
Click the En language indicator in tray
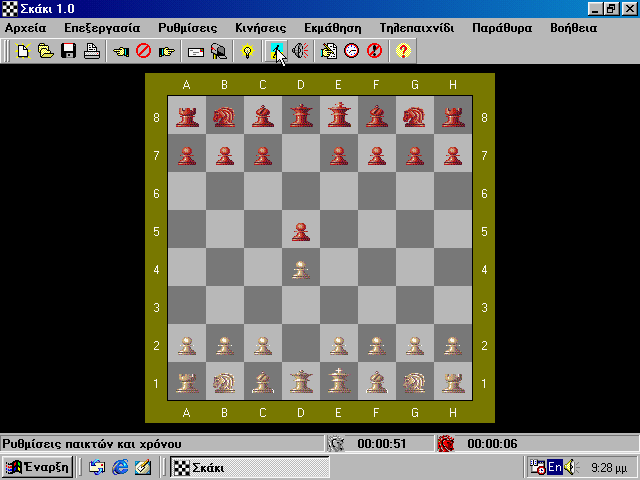[x=555, y=467]
